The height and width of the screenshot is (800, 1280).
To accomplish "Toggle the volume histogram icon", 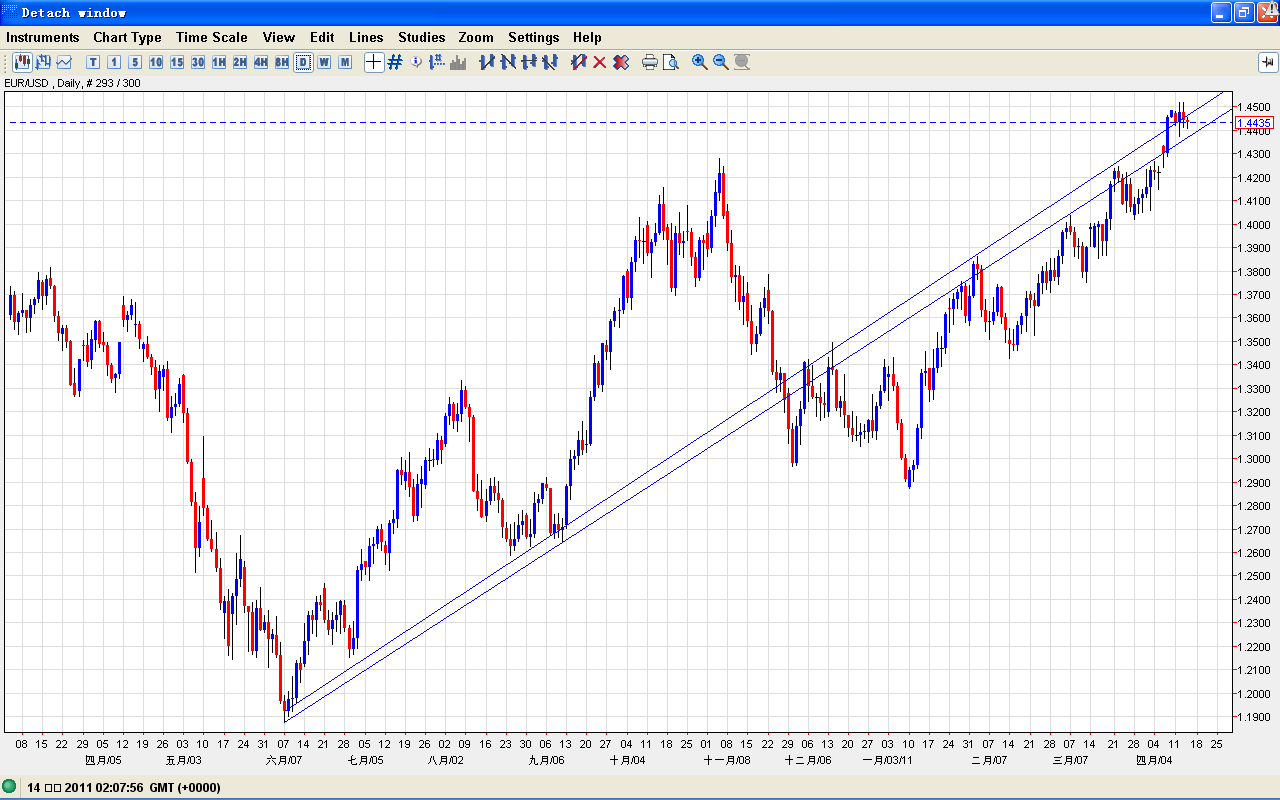I will point(458,62).
